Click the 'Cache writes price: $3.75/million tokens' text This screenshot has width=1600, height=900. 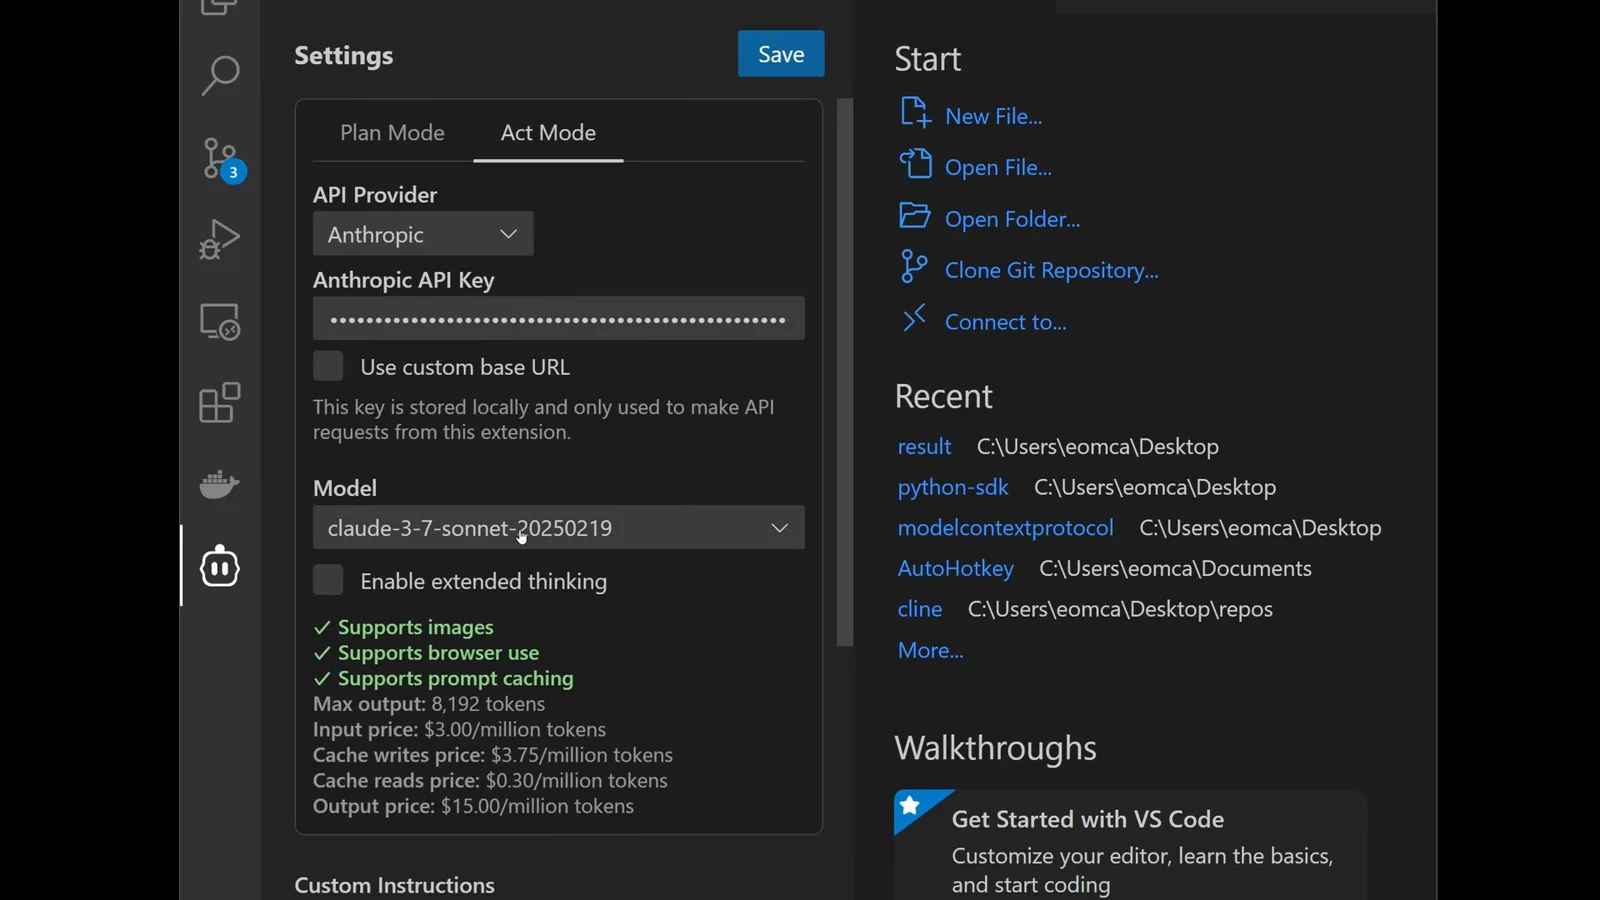(x=493, y=755)
